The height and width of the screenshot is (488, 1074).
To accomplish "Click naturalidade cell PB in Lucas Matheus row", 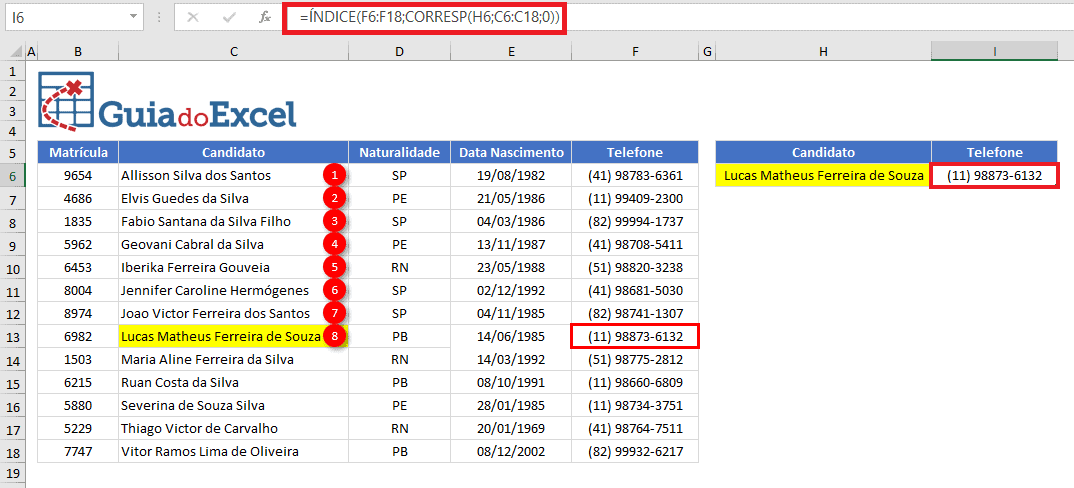I will pos(399,337).
